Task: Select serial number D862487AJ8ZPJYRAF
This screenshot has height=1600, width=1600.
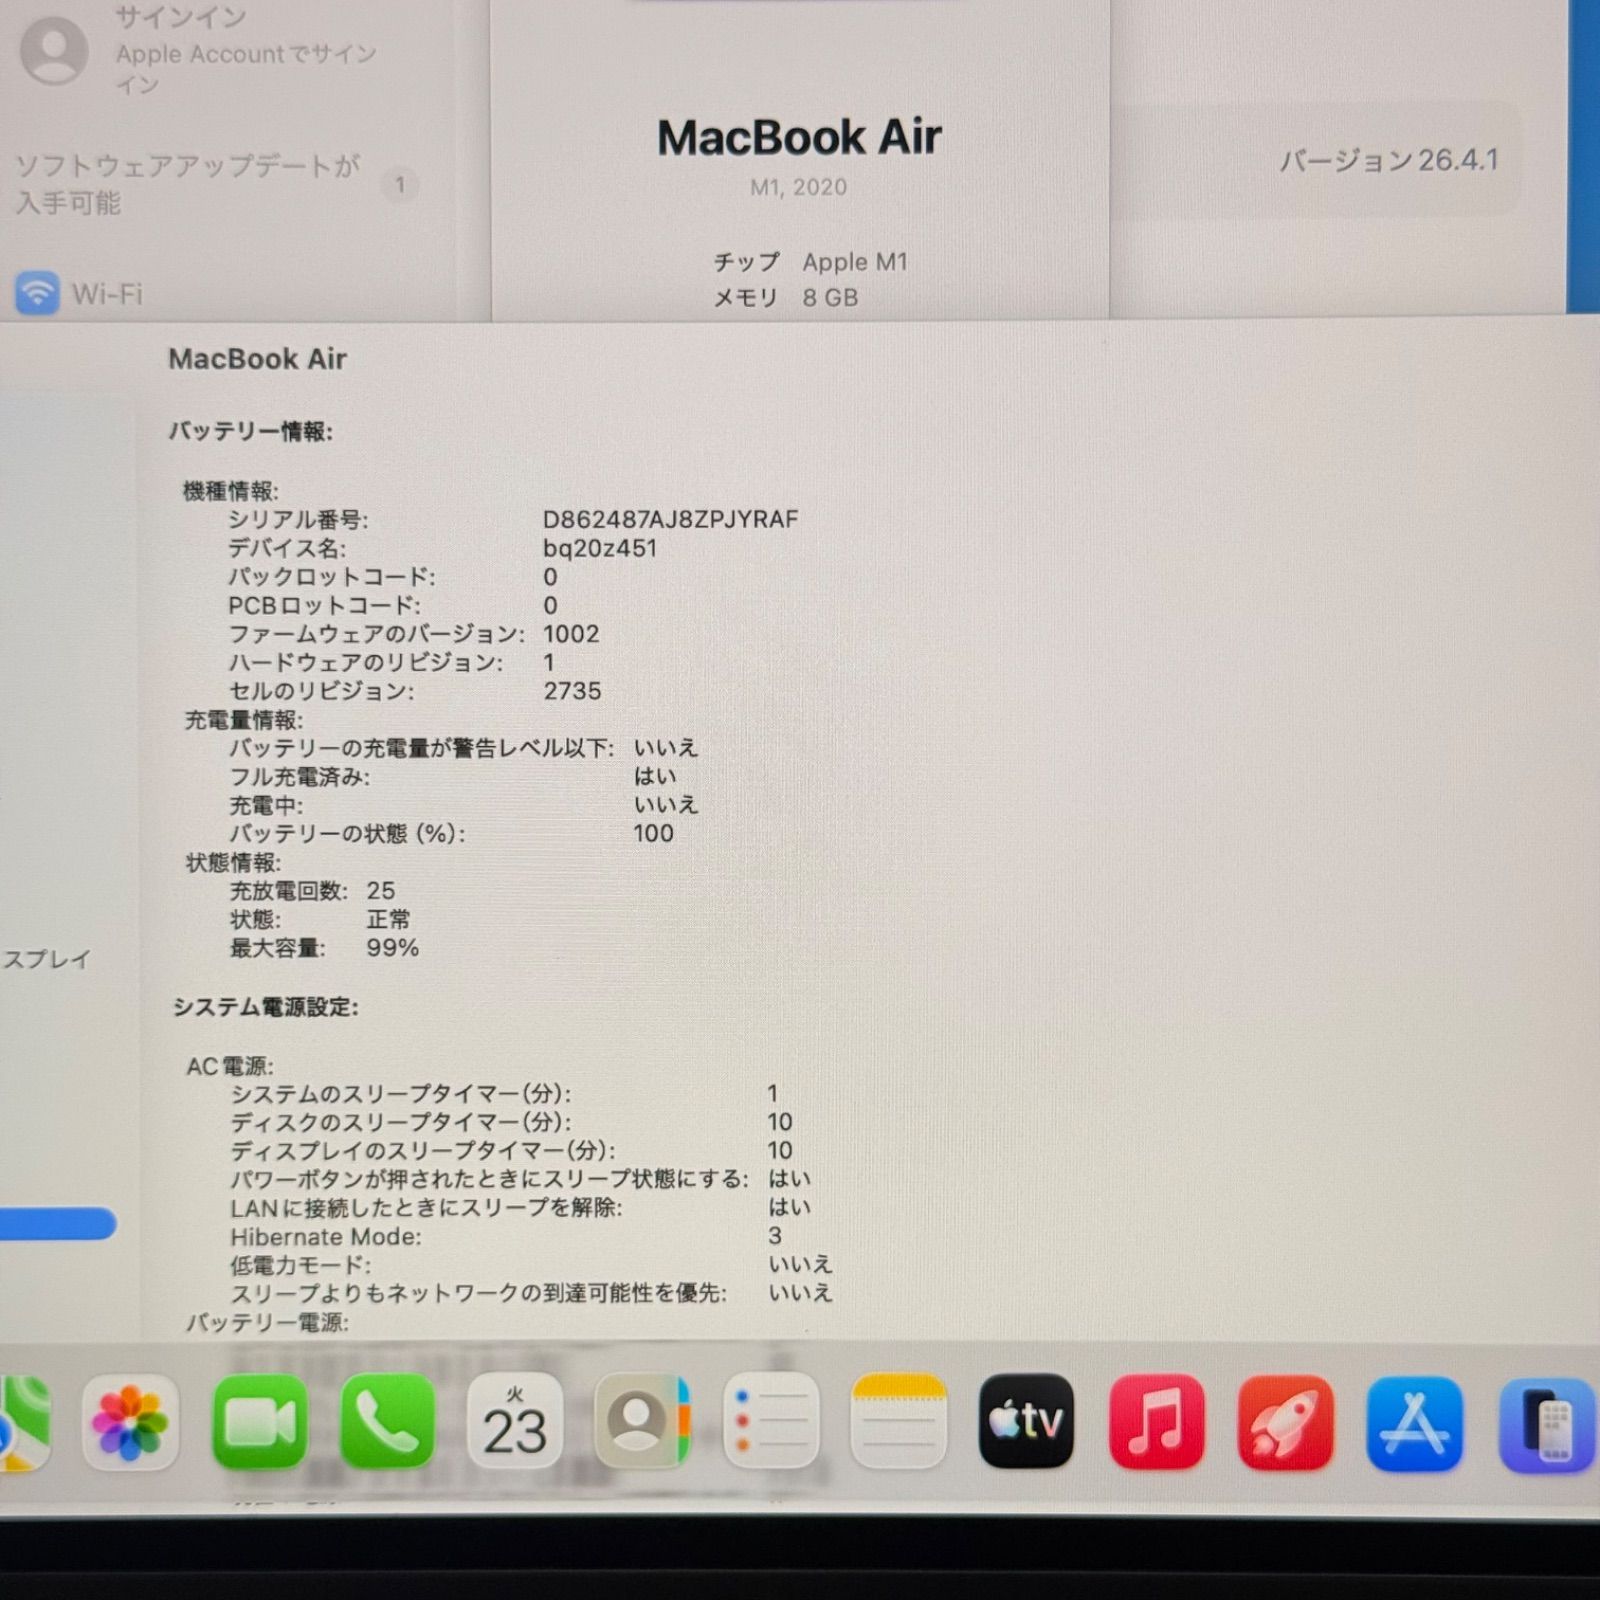Action: click(670, 519)
